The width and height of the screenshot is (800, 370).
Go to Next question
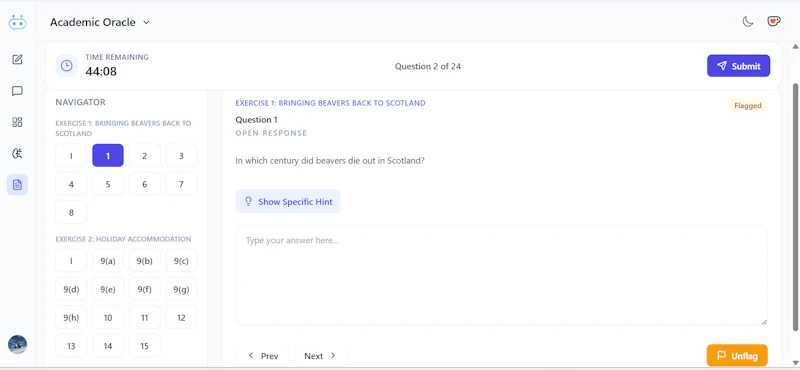(x=321, y=356)
